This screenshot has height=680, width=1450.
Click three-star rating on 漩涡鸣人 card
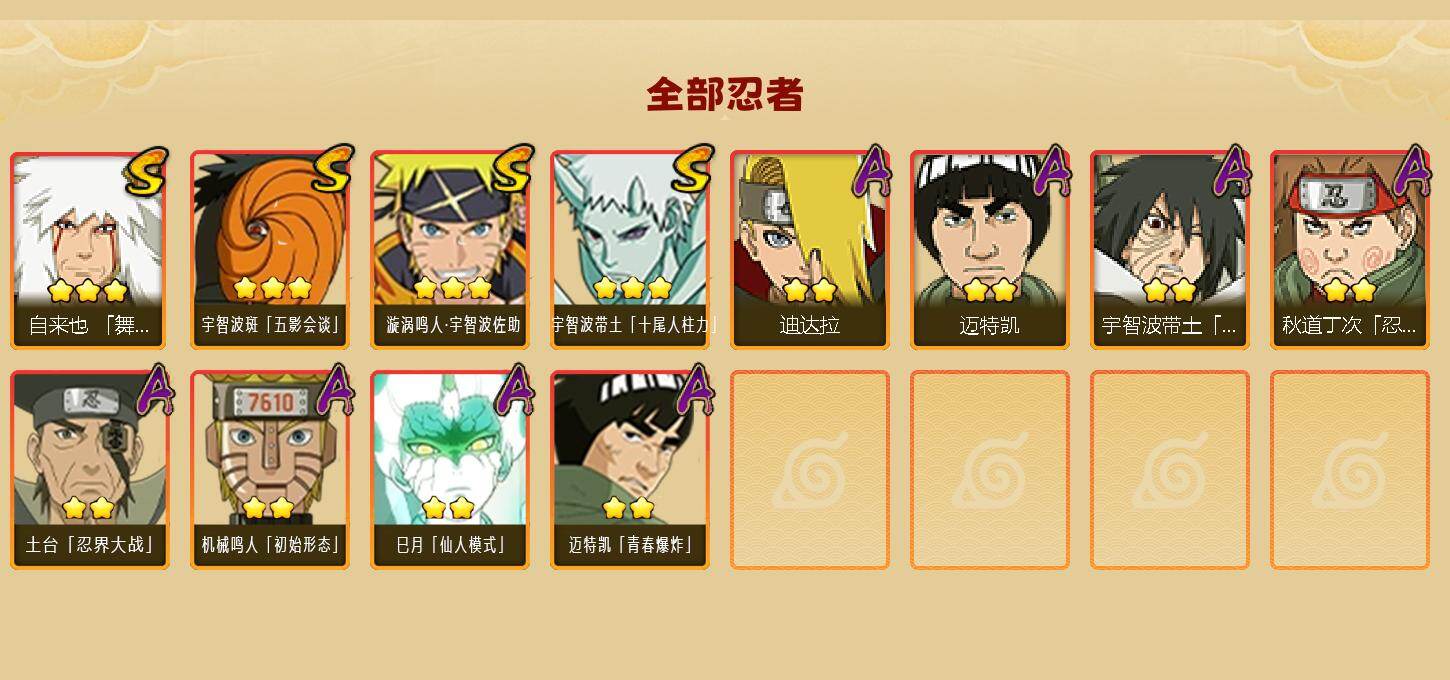tap(452, 289)
